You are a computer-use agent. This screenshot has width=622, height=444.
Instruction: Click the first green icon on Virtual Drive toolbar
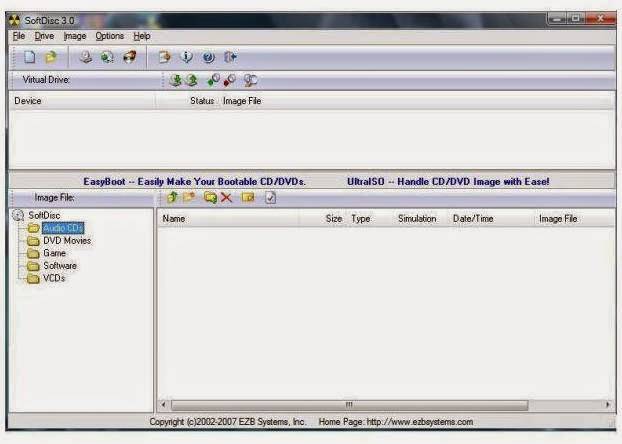click(174, 80)
